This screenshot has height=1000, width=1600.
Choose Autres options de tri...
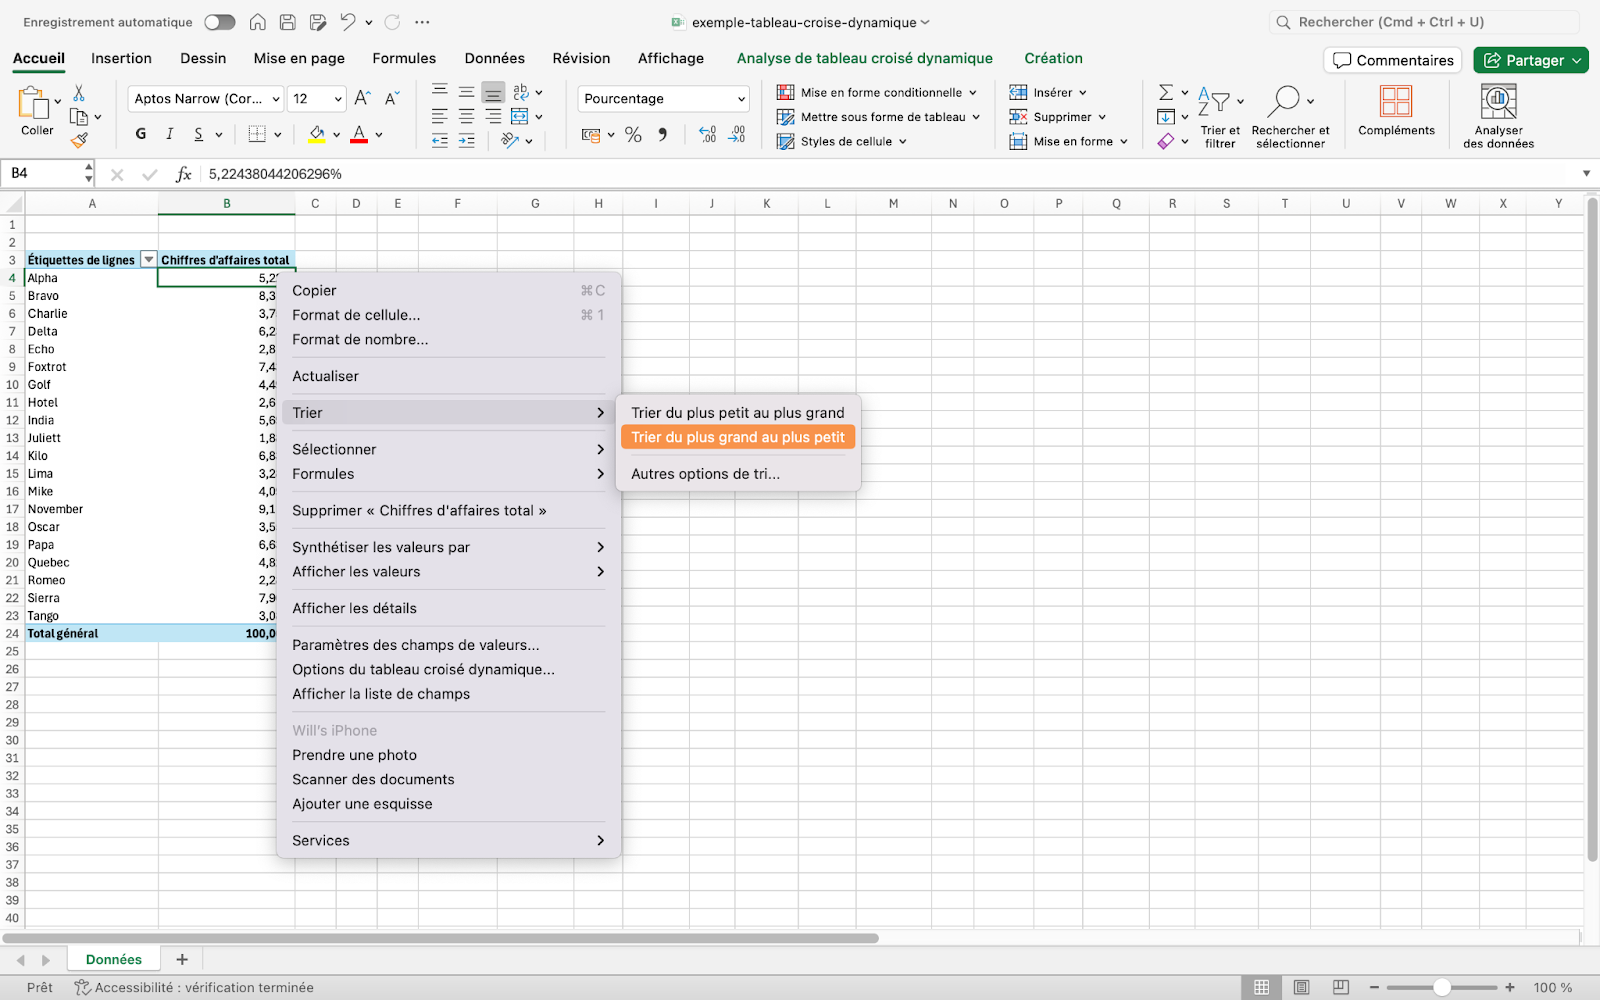pos(705,474)
